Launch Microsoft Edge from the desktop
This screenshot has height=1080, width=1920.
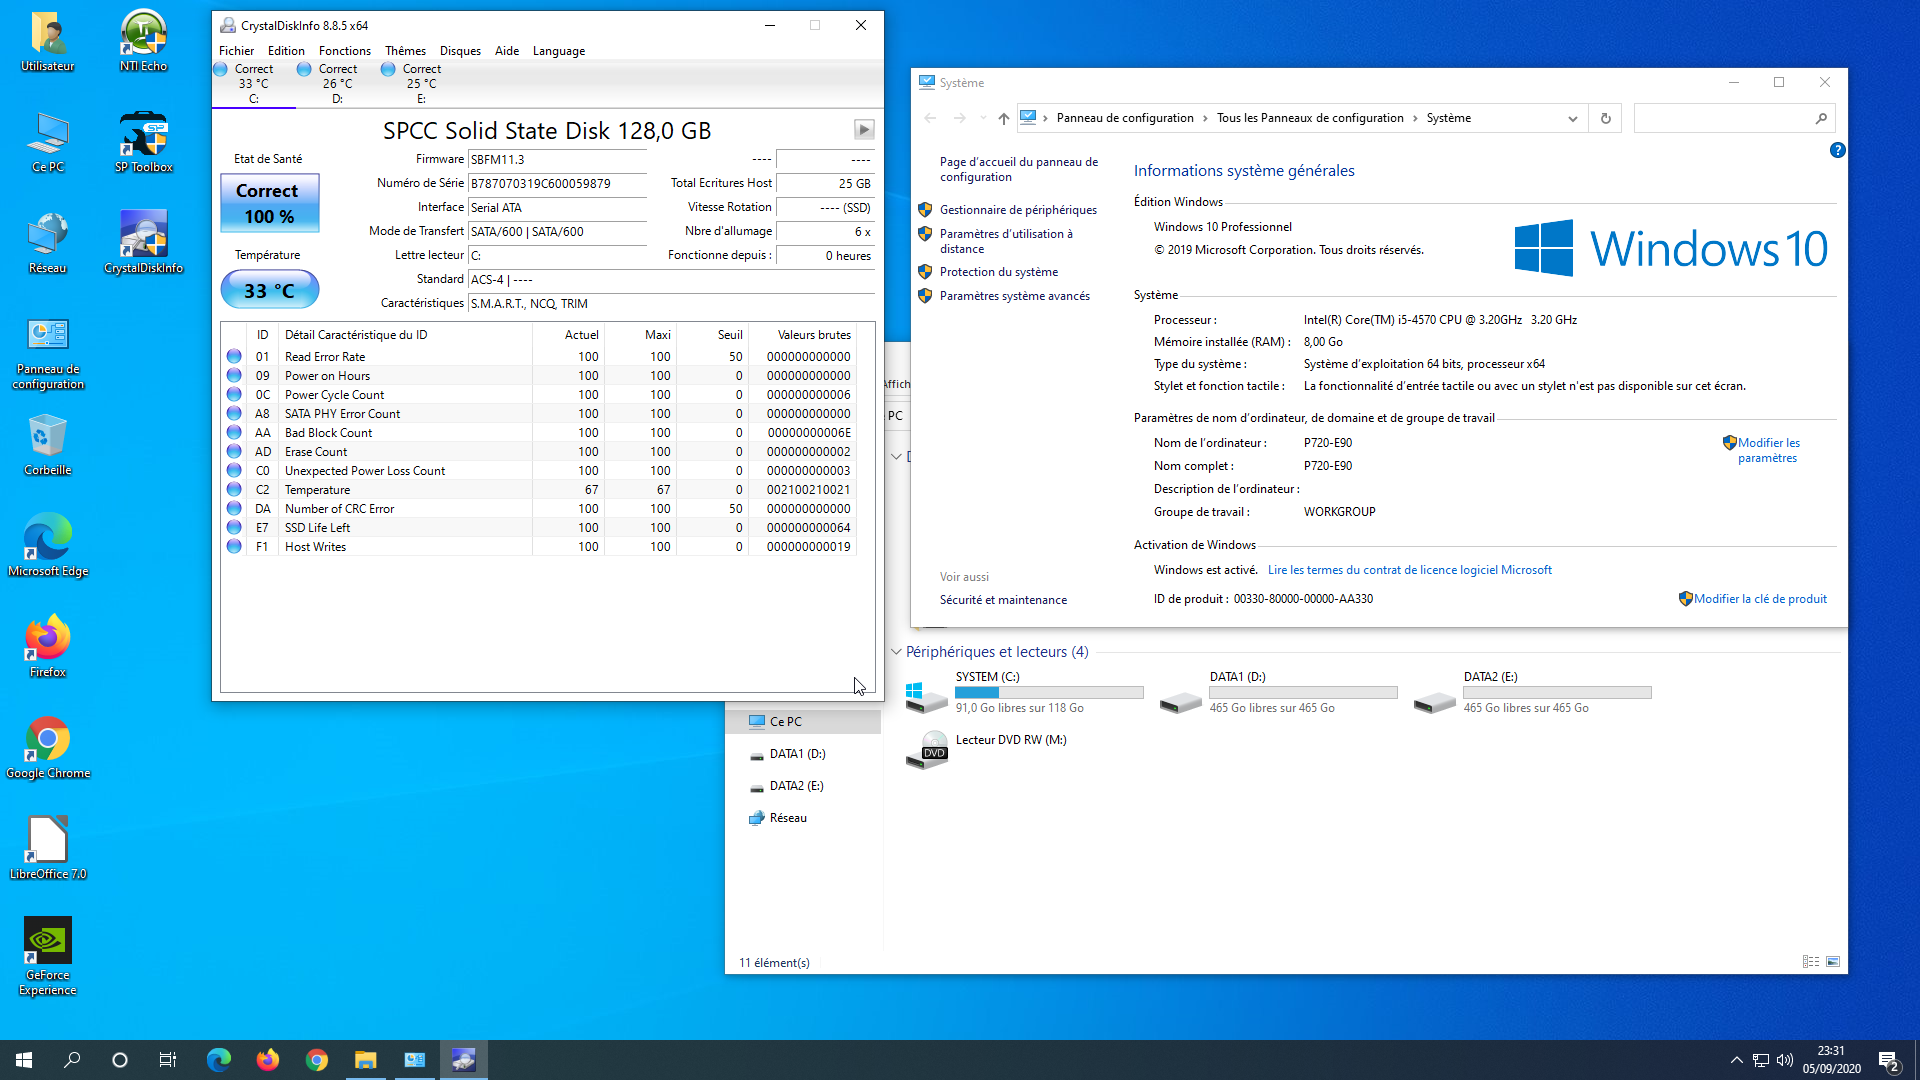point(47,546)
